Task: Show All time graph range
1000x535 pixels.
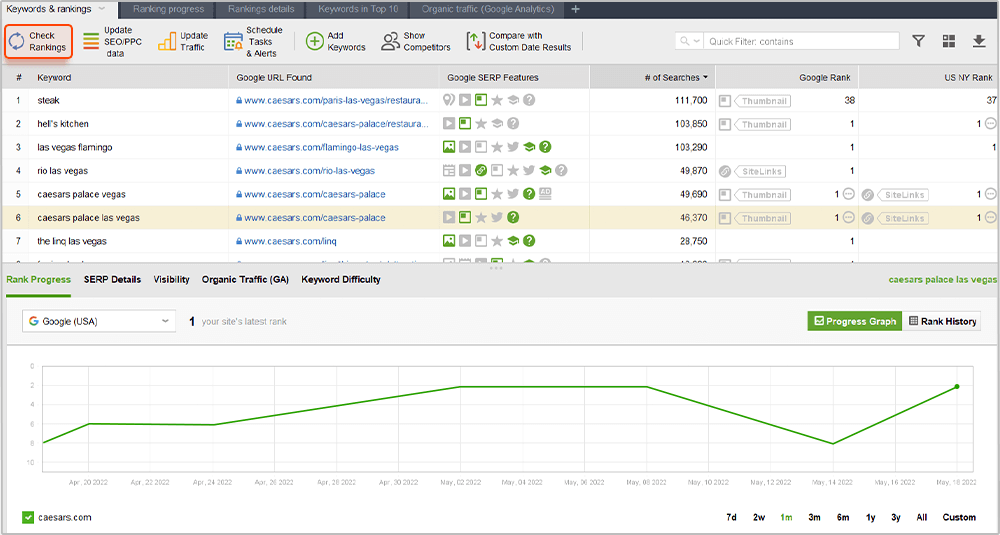Action: pyautogui.click(x=922, y=517)
